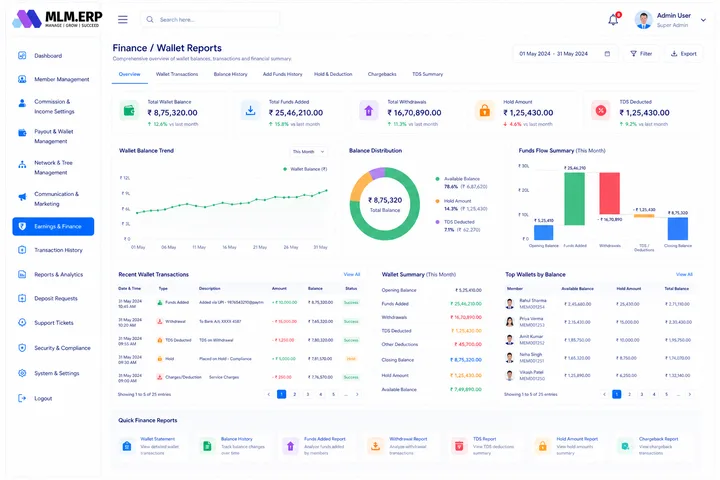Click Transaction History sidebar icon
This screenshot has width=720, height=480.
click(22, 250)
